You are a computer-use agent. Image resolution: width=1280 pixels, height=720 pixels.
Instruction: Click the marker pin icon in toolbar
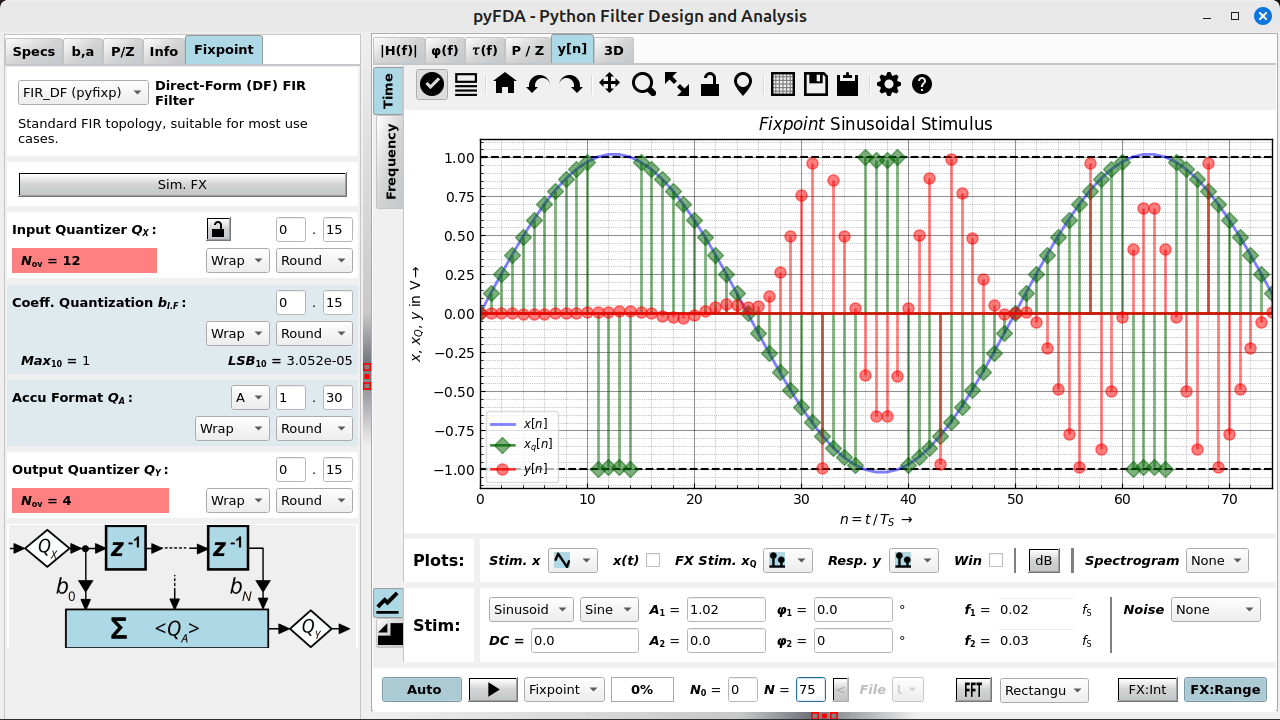coord(743,84)
